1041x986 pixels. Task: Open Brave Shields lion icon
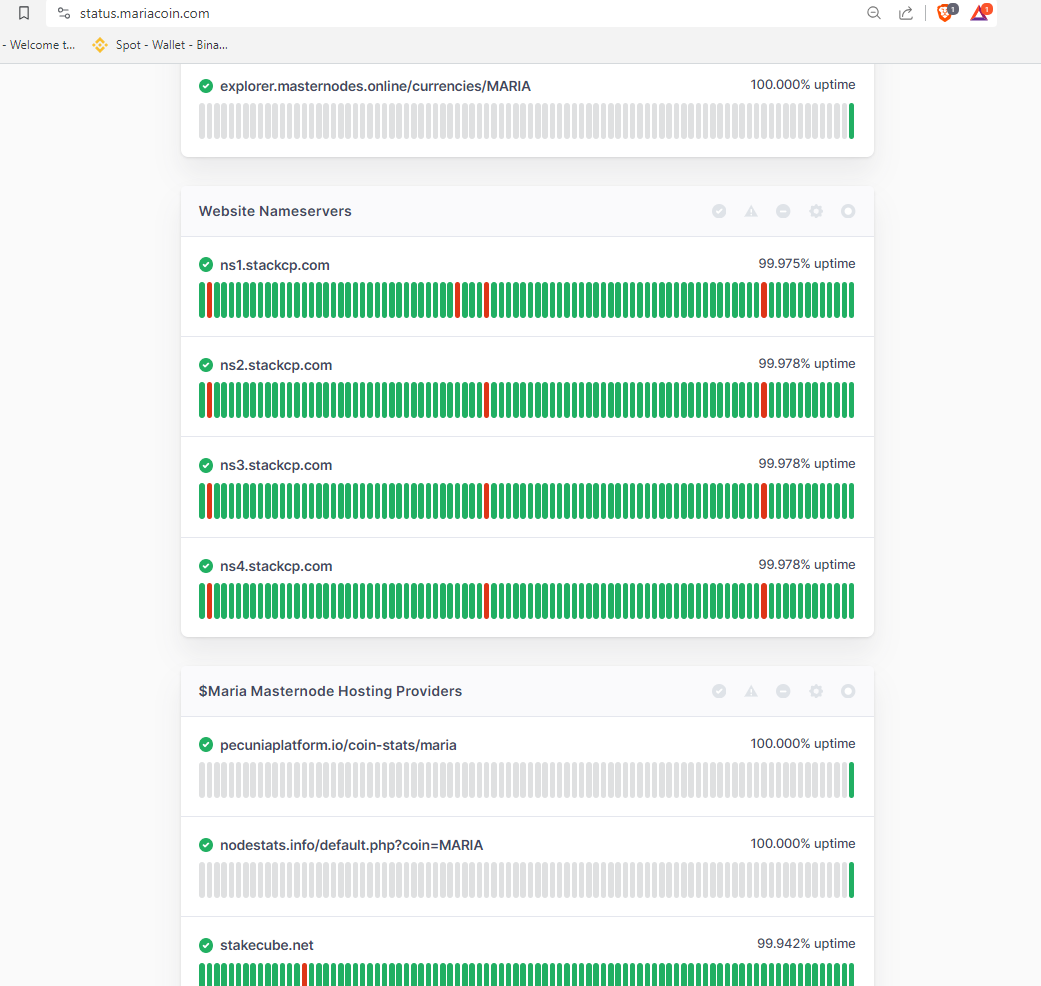coord(946,13)
